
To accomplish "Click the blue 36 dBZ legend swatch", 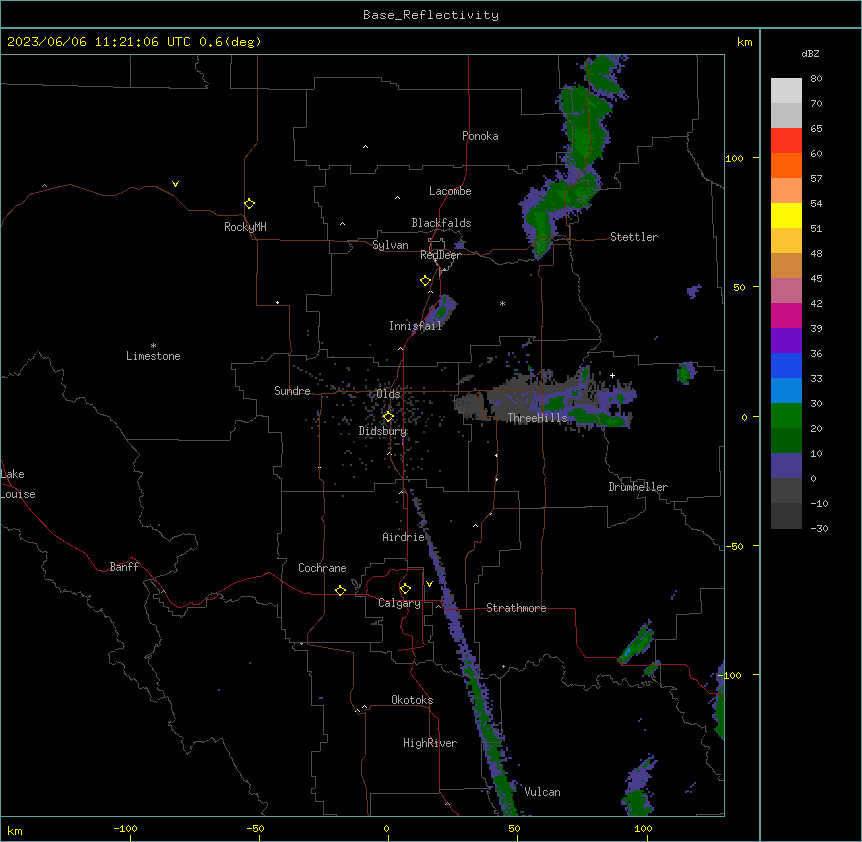I will click(786, 365).
